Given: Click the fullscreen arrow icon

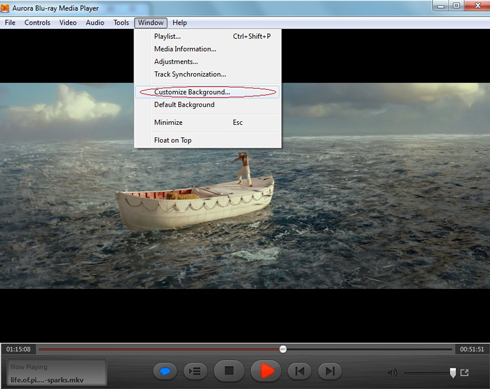Looking at the screenshot, I should pos(464,372).
